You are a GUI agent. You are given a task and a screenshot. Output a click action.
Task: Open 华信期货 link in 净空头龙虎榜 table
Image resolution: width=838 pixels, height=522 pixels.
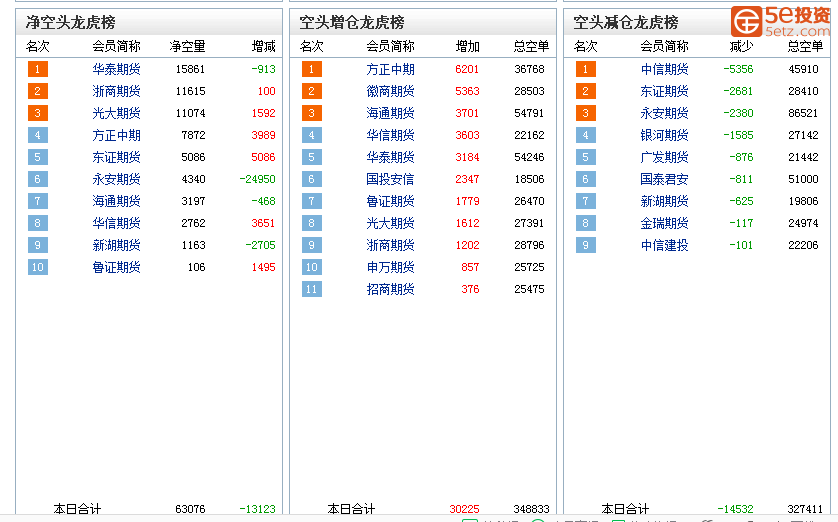coord(116,223)
